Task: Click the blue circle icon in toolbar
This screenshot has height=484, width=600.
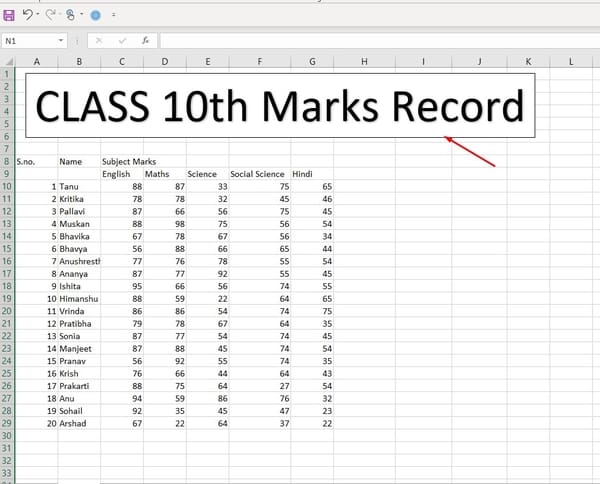Action: 95,15
